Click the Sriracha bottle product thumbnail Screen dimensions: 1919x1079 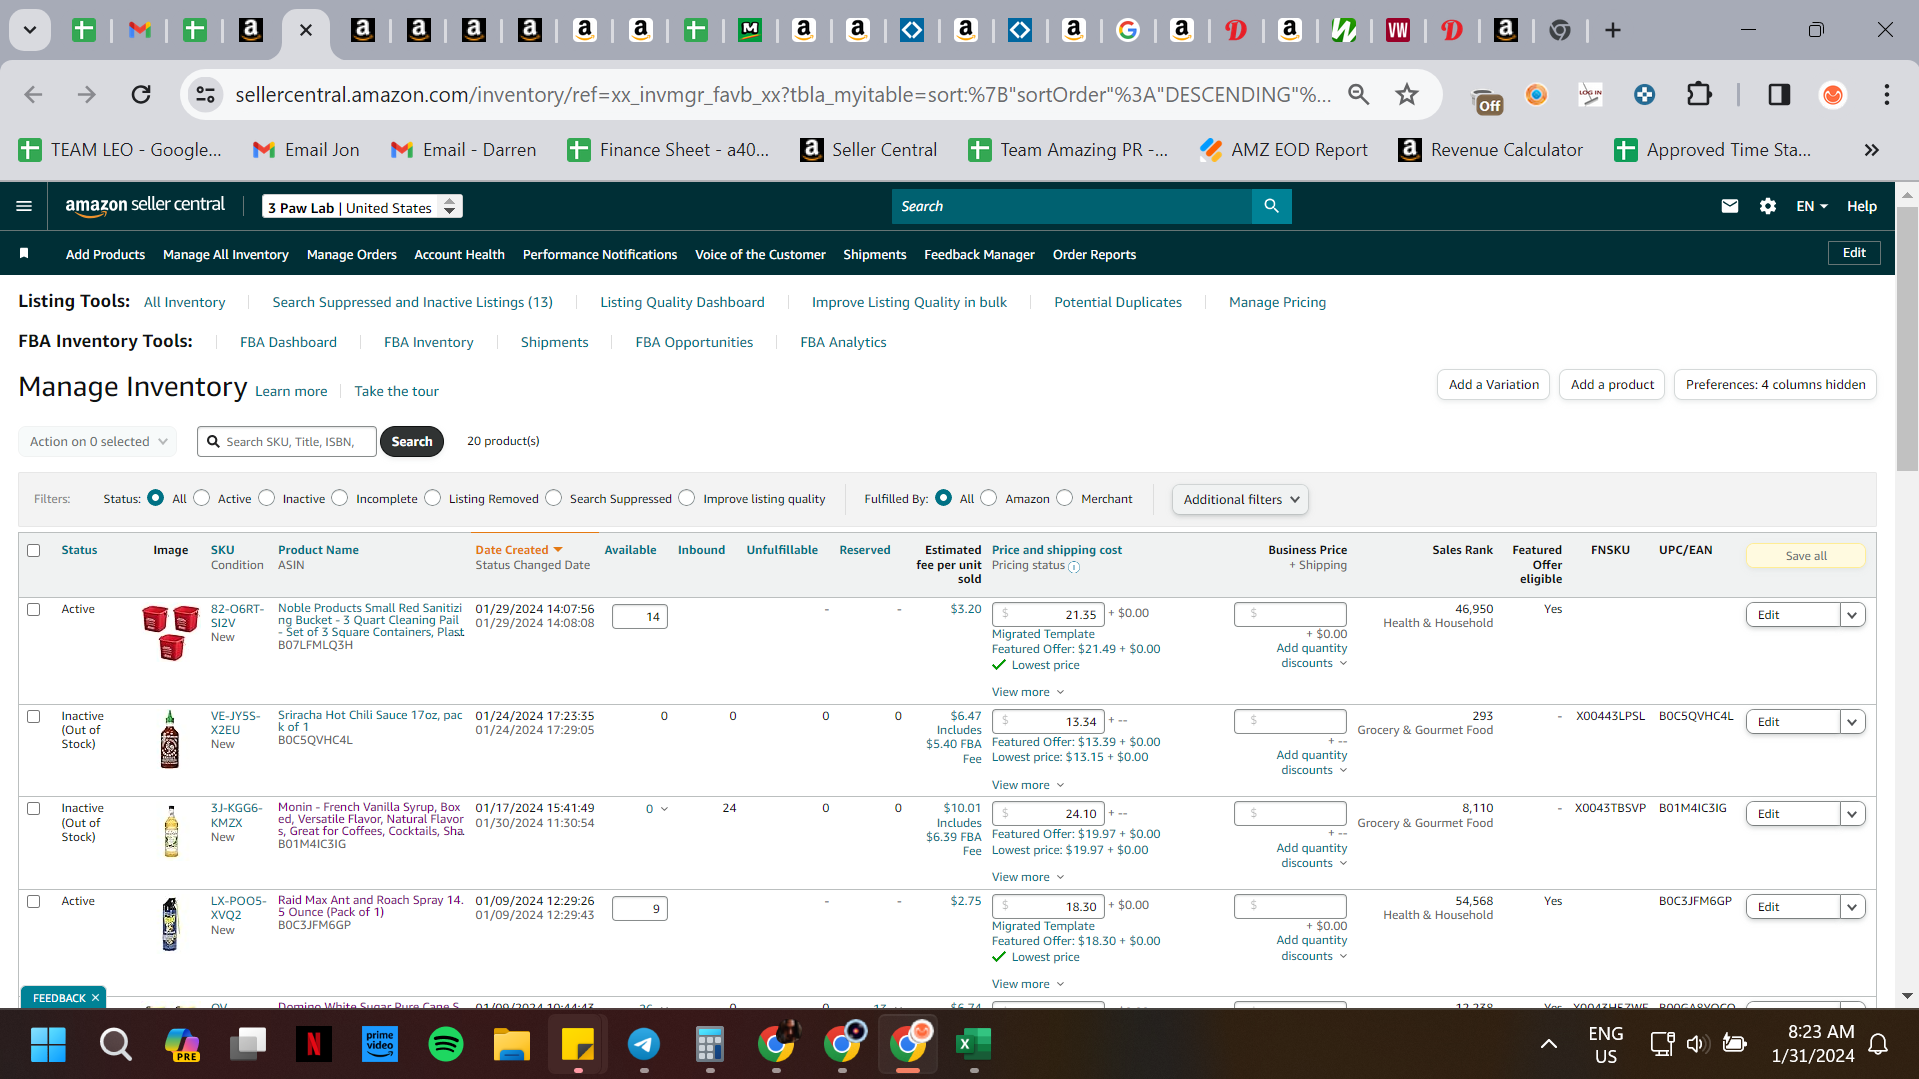pyautogui.click(x=170, y=740)
